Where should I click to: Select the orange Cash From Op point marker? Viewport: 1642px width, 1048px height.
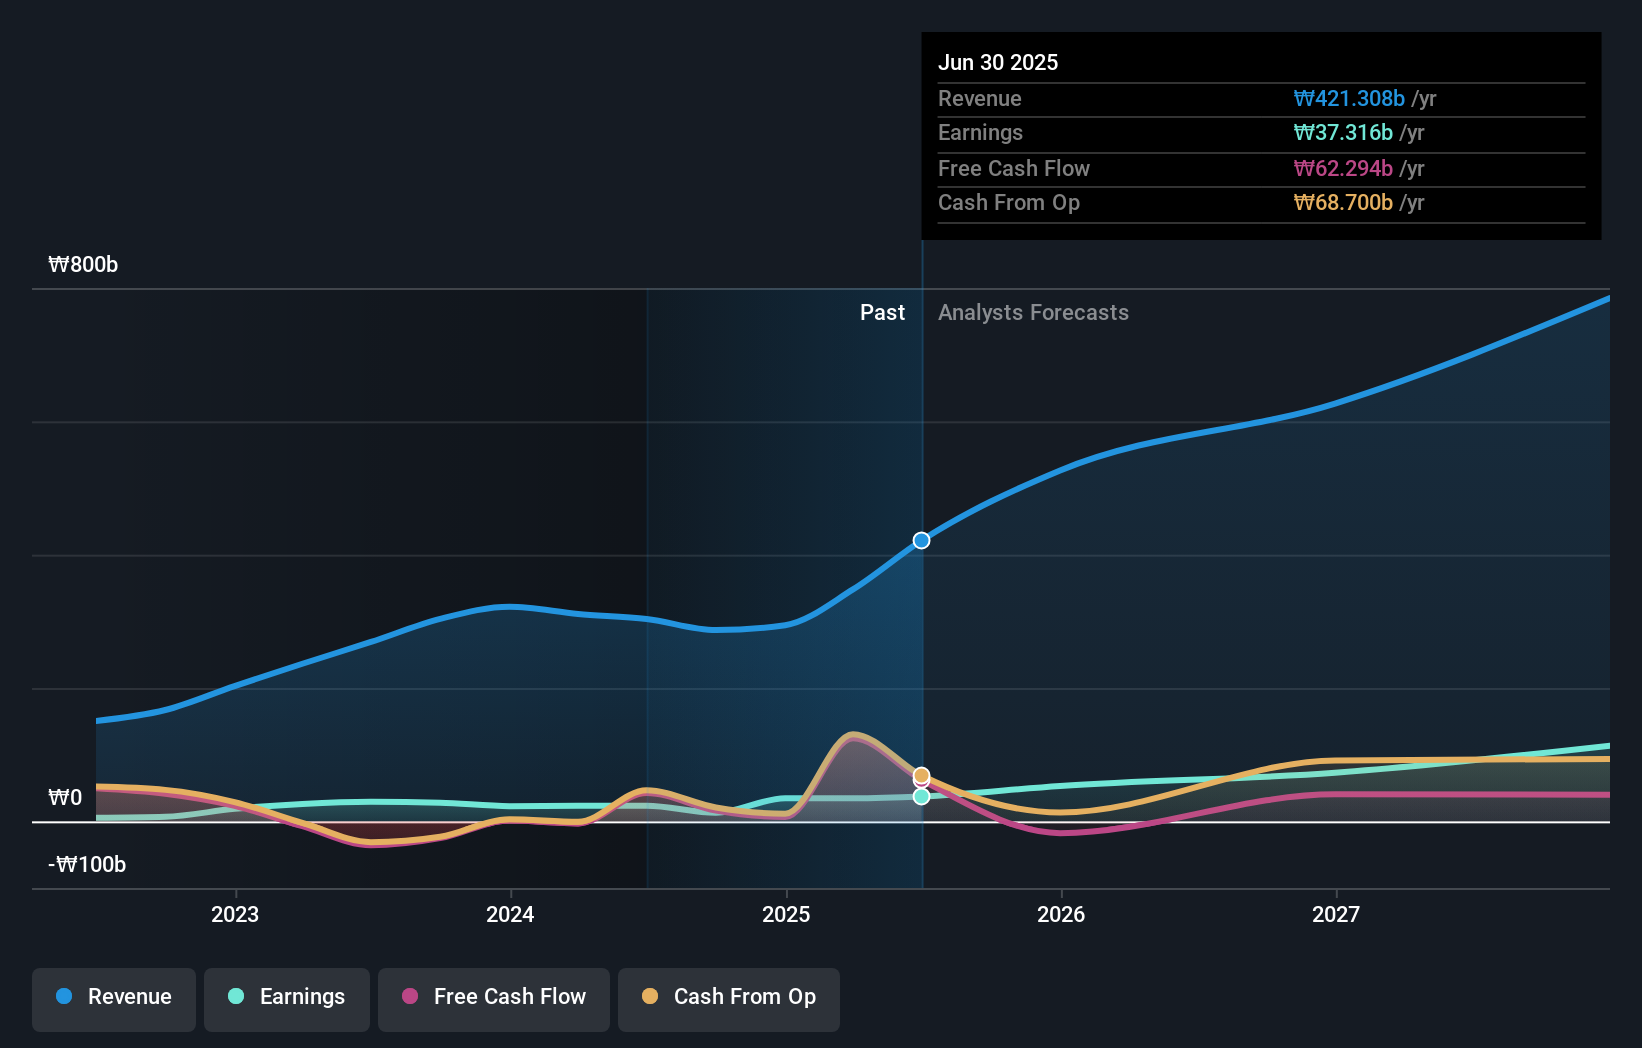(920, 774)
